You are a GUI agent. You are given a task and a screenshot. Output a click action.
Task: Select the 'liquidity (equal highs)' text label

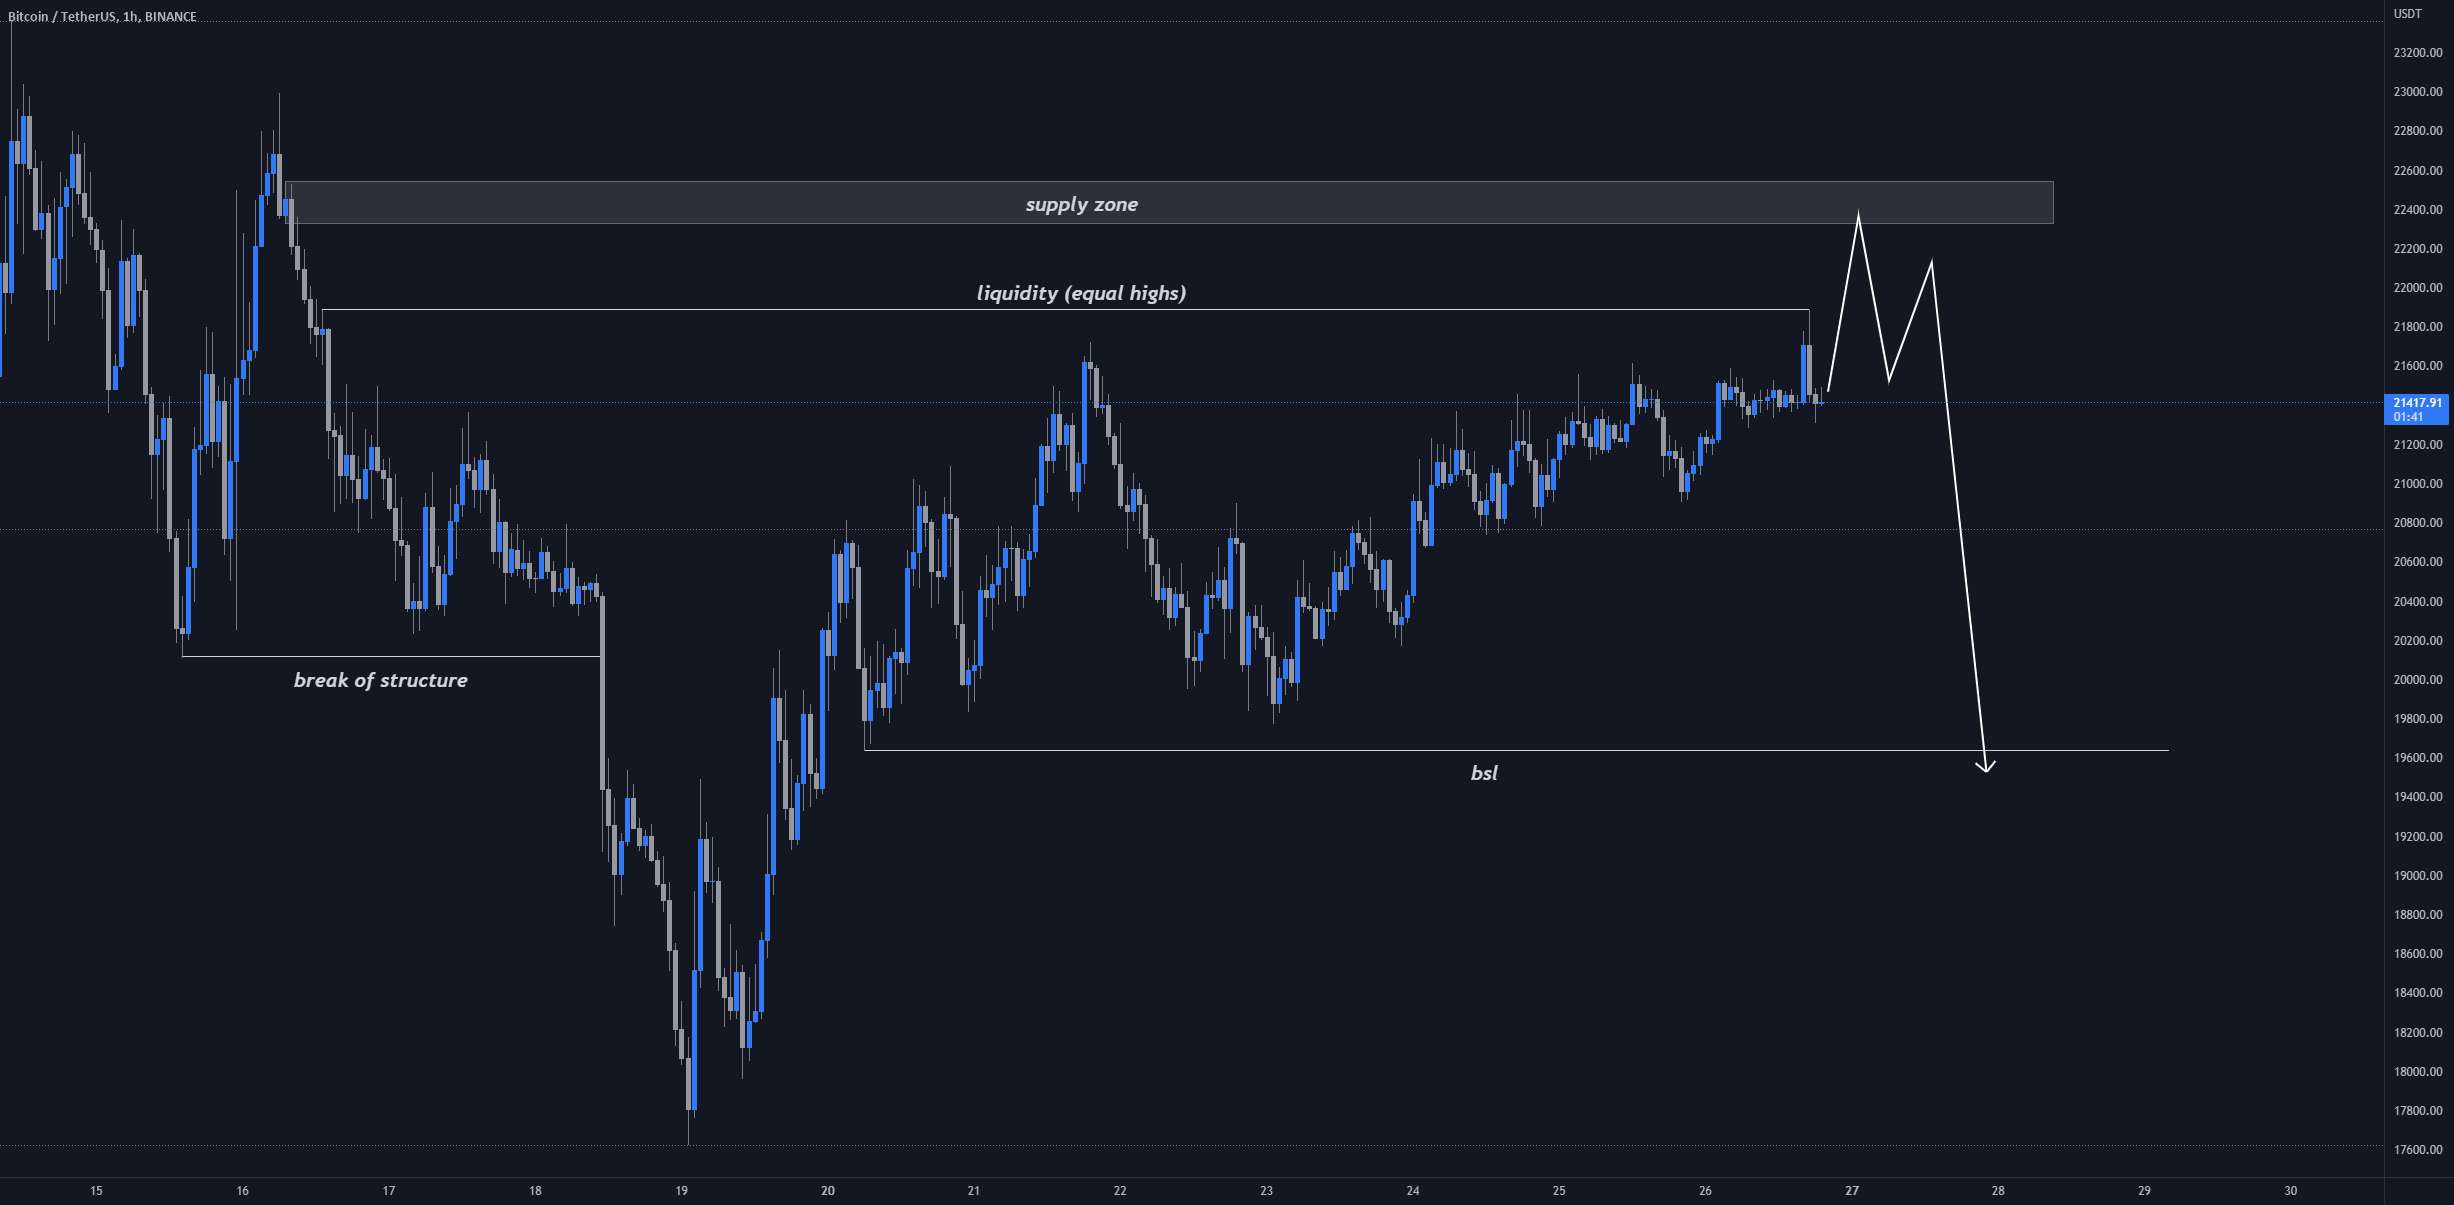click(1081, 293)
